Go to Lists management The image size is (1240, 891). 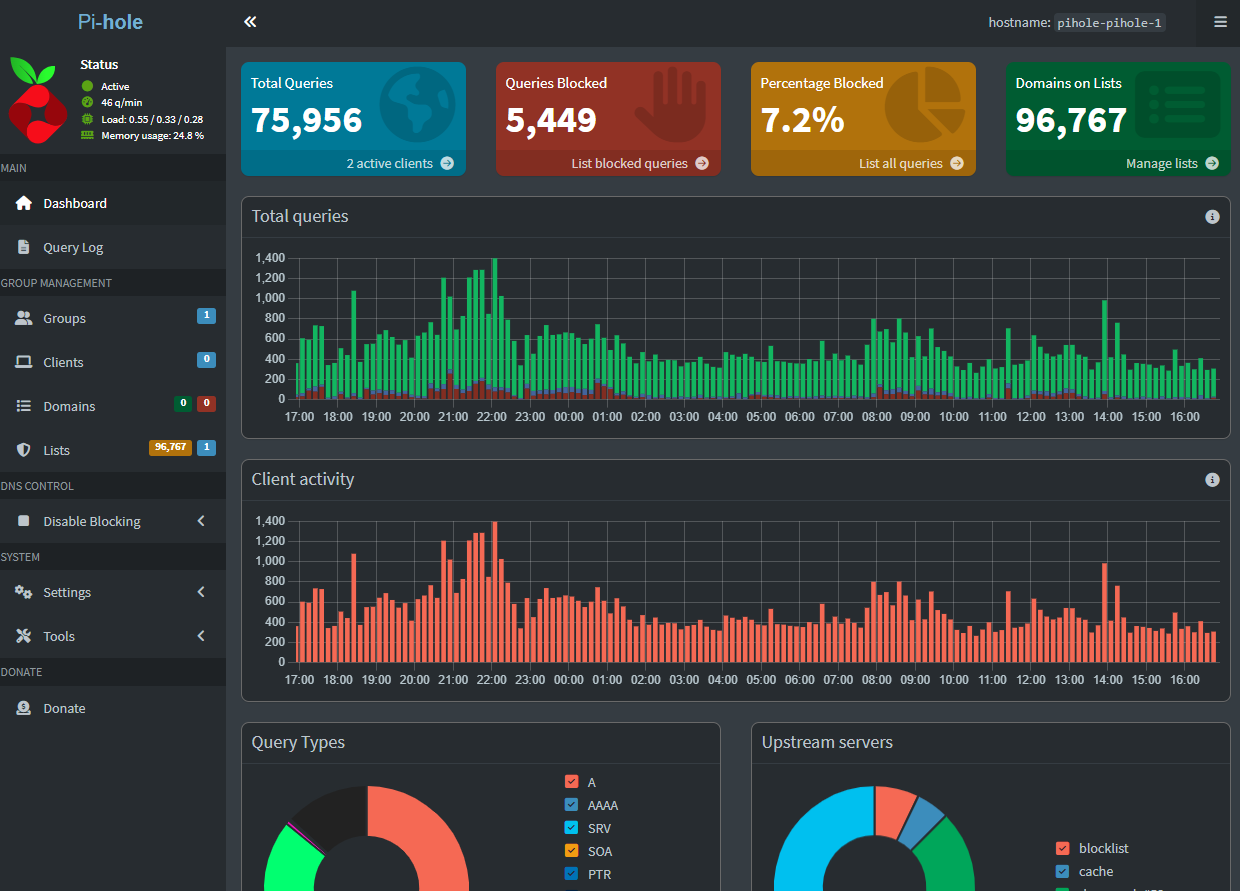[x=113, y=450]
